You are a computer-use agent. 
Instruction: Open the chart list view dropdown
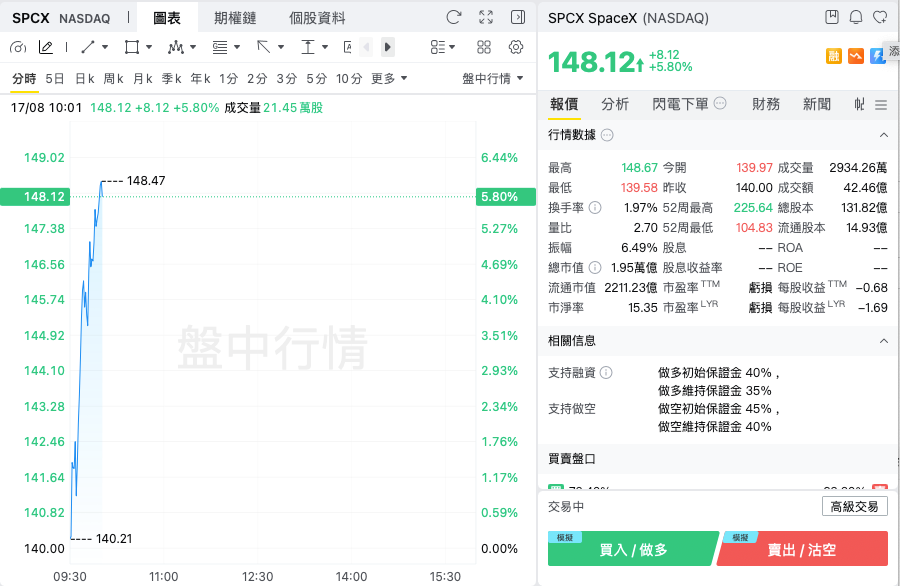click(443, 47)
